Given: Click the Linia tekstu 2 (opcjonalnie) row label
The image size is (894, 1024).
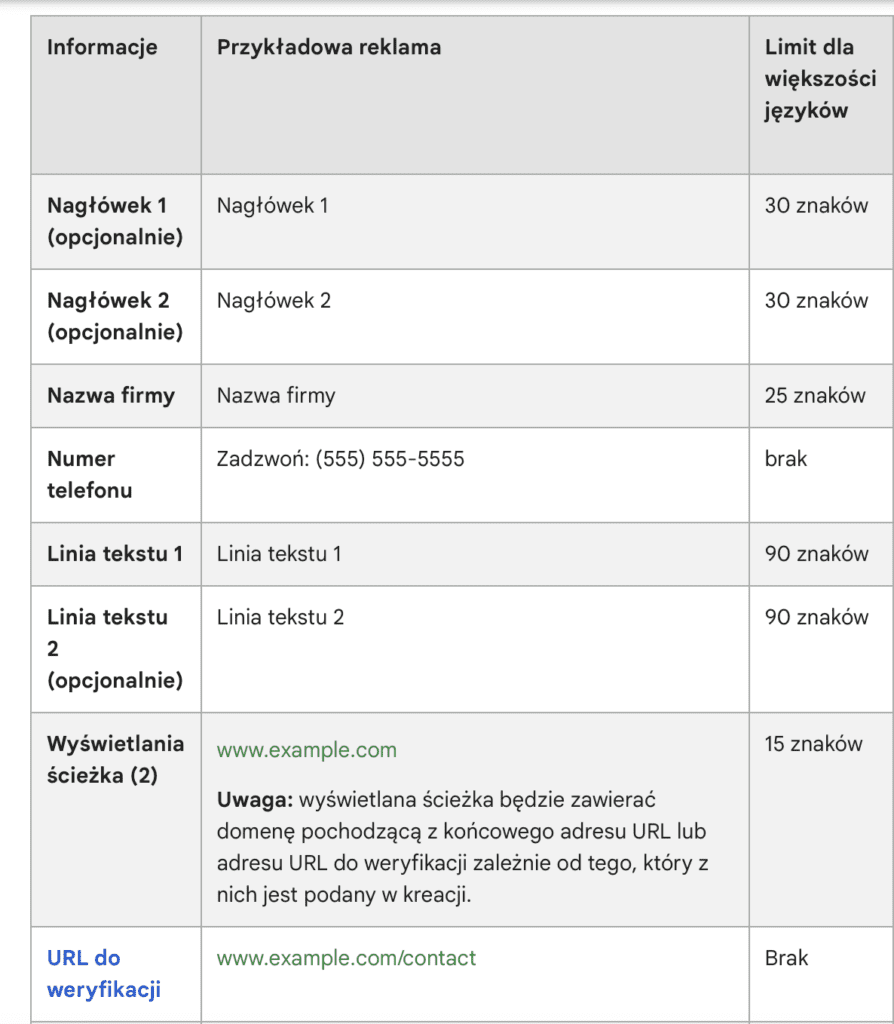Looking at the screenshot, I should [115, 648].
